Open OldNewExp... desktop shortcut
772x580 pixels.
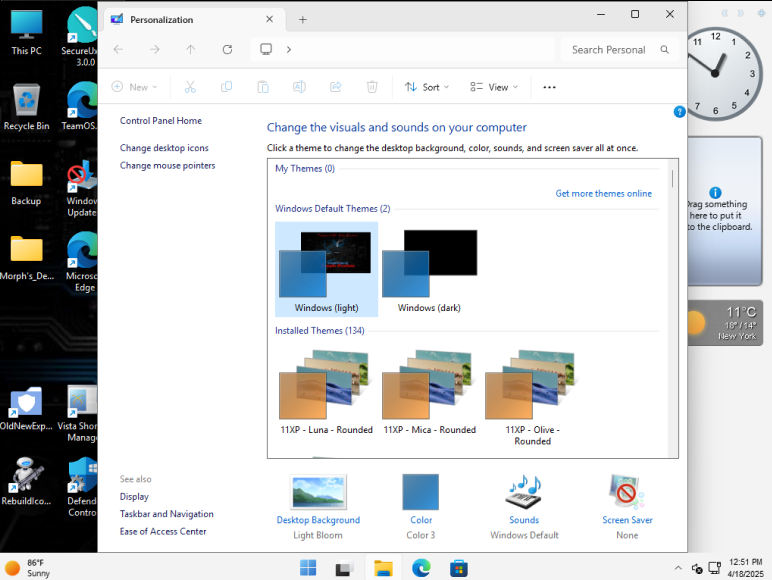click(x=27, y=408)
